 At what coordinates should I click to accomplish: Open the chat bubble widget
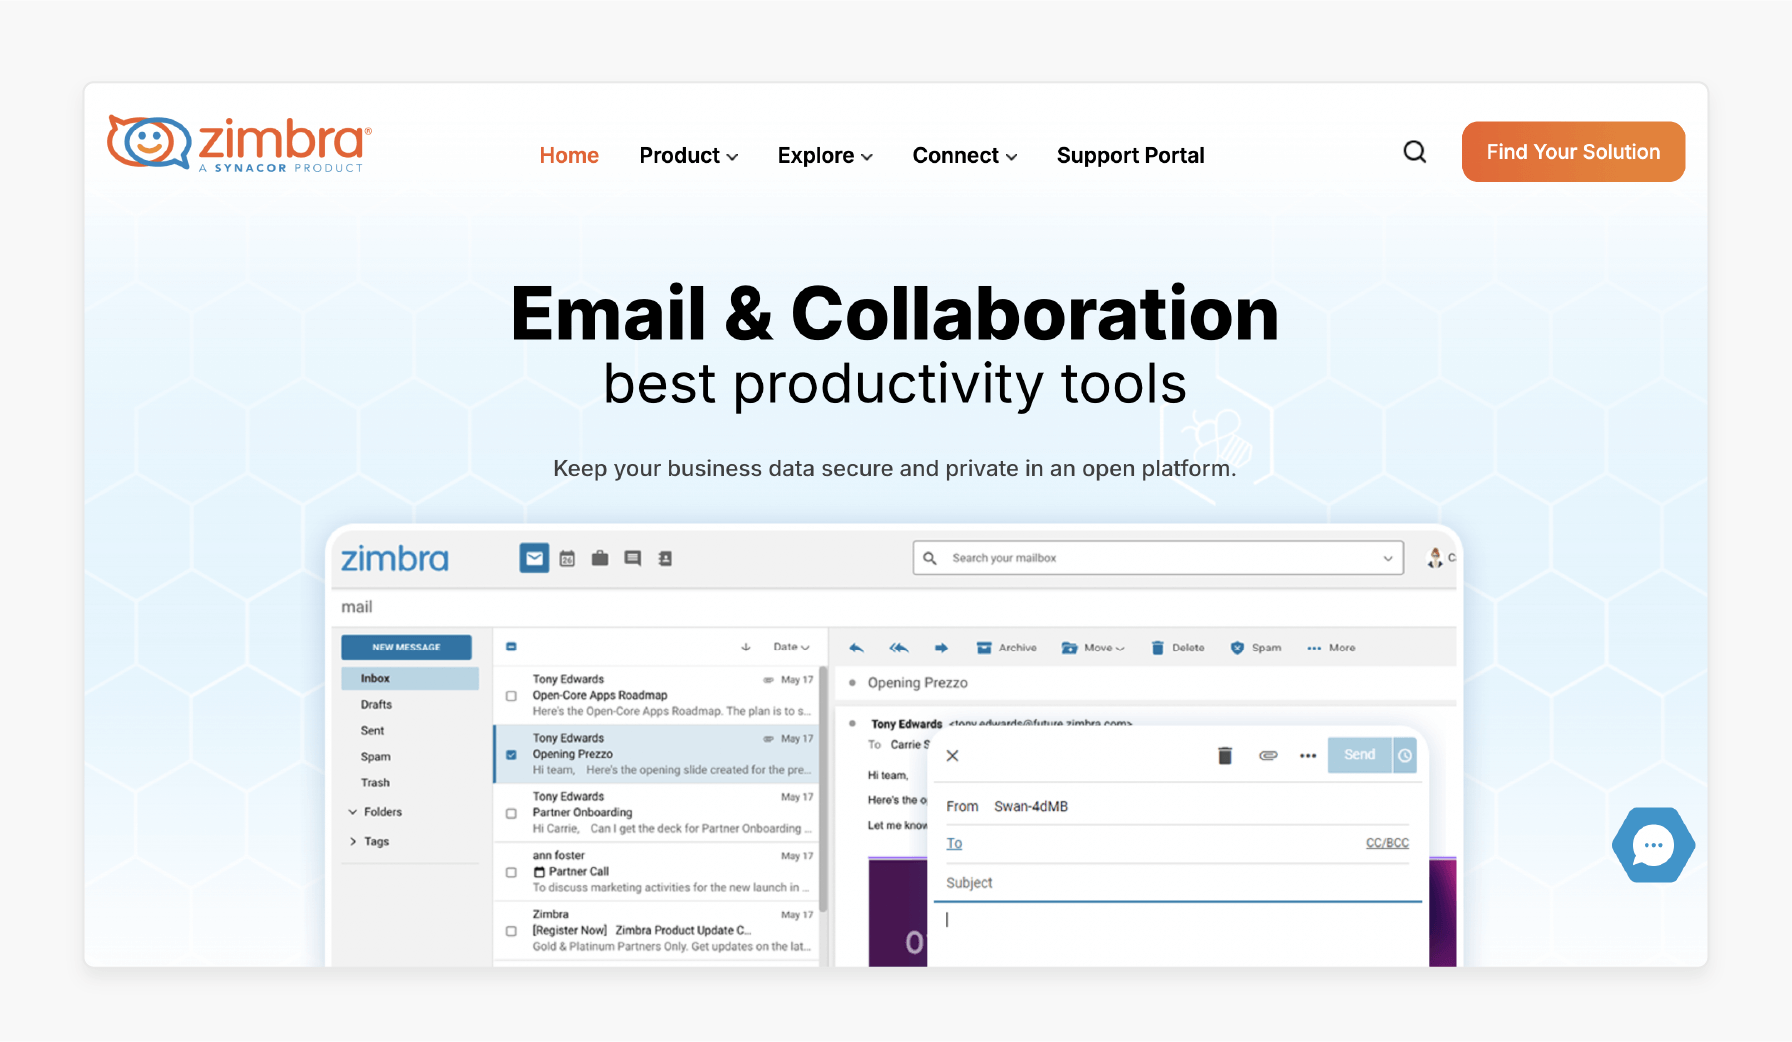coord(1653,845)
